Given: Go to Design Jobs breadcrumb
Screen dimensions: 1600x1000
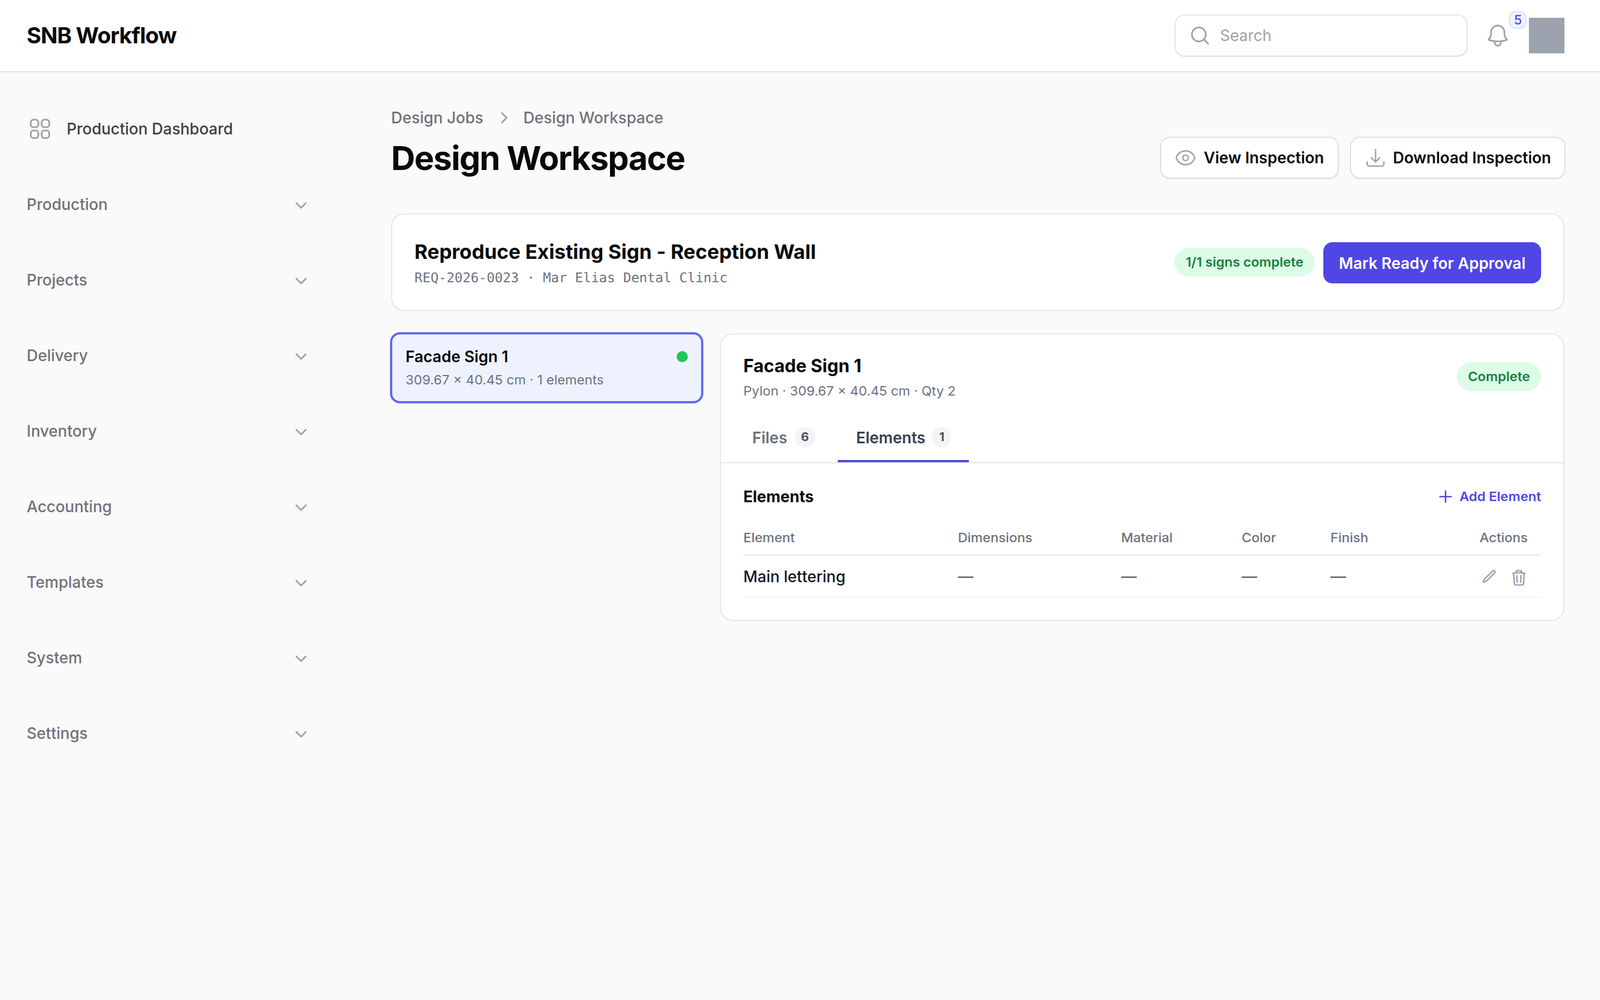Looking at the screenshot, I should [437, 118].
